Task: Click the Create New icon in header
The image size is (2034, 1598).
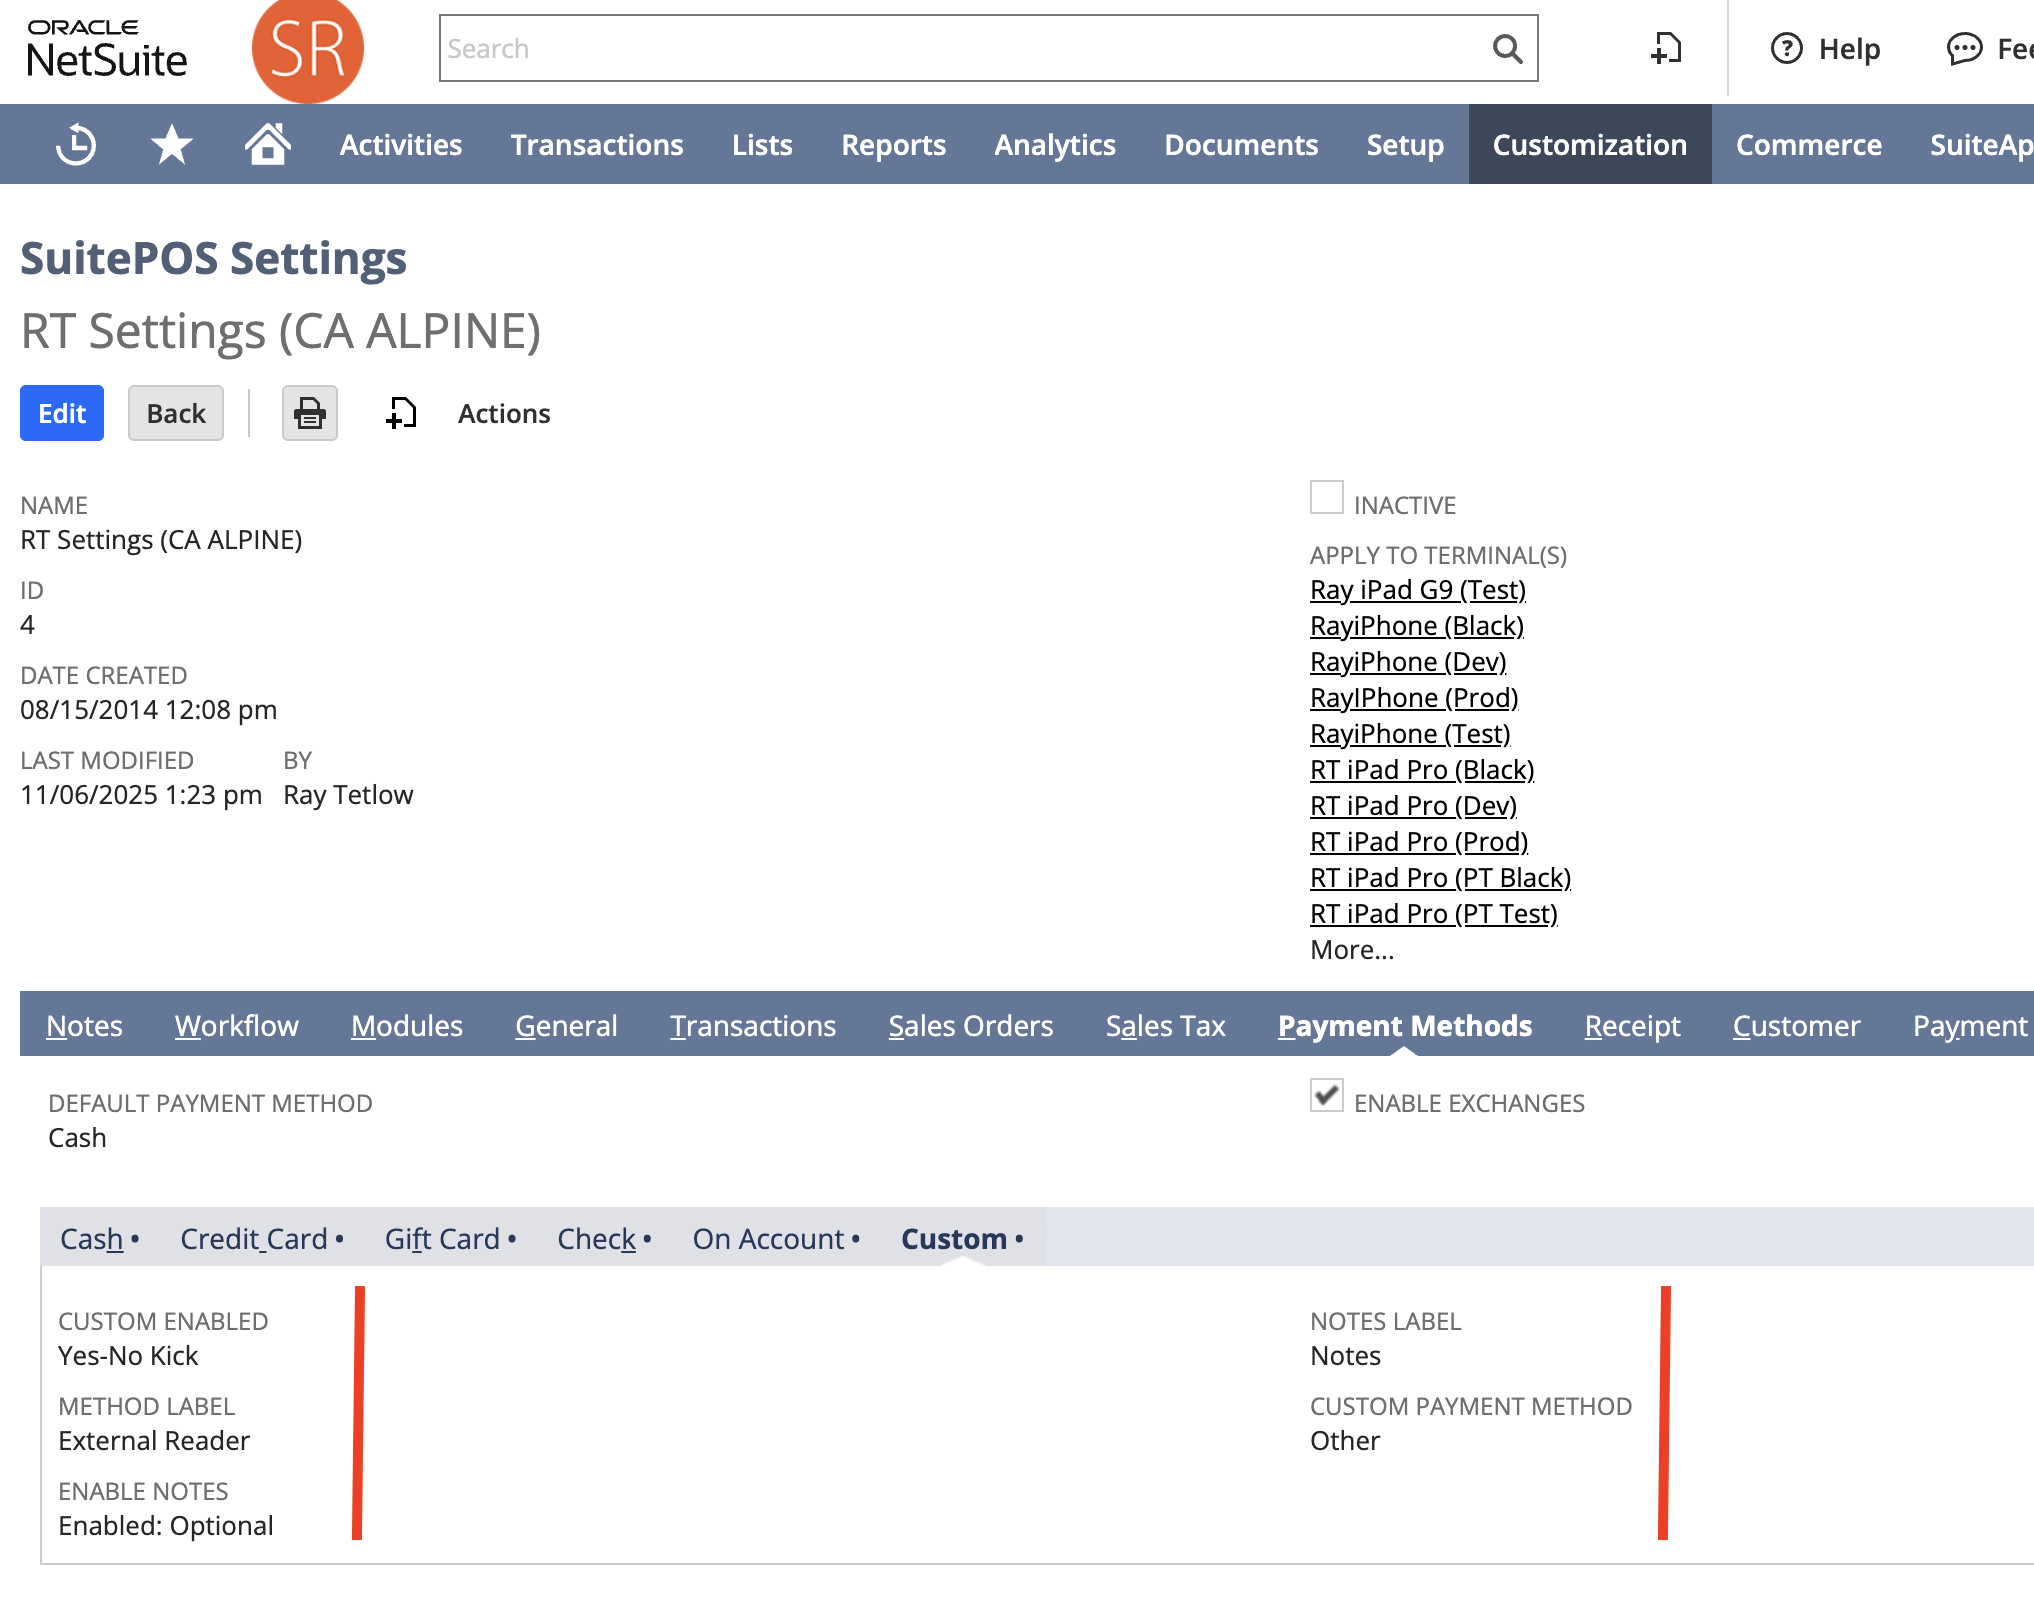Action: click(x=1666, y=49)
